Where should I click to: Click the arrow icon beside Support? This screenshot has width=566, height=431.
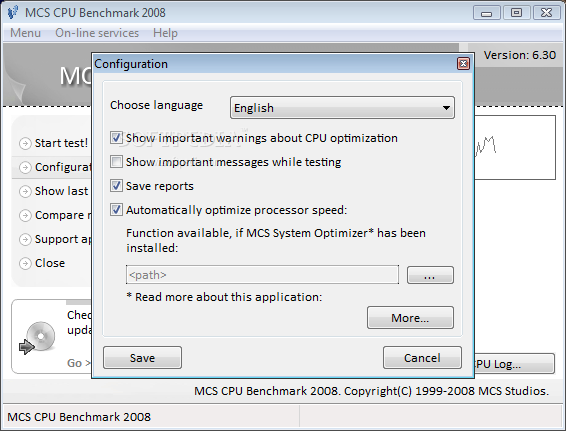25,239
